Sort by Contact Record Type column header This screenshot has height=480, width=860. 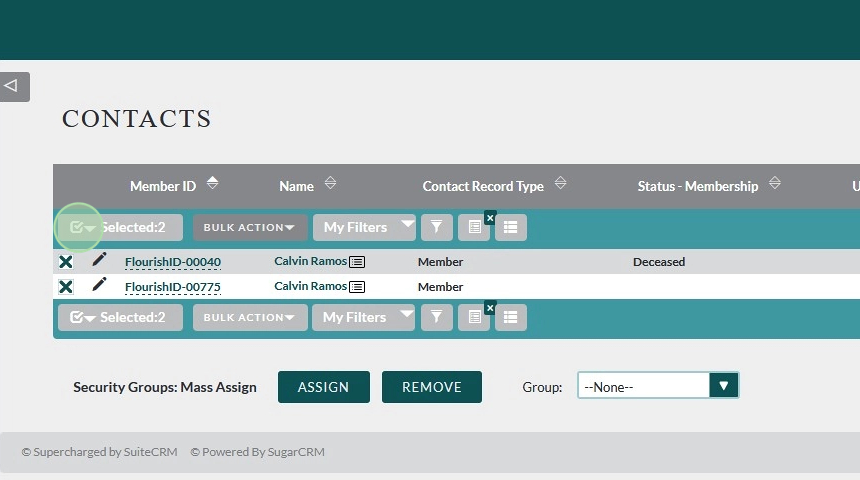[x=483, y=186]
